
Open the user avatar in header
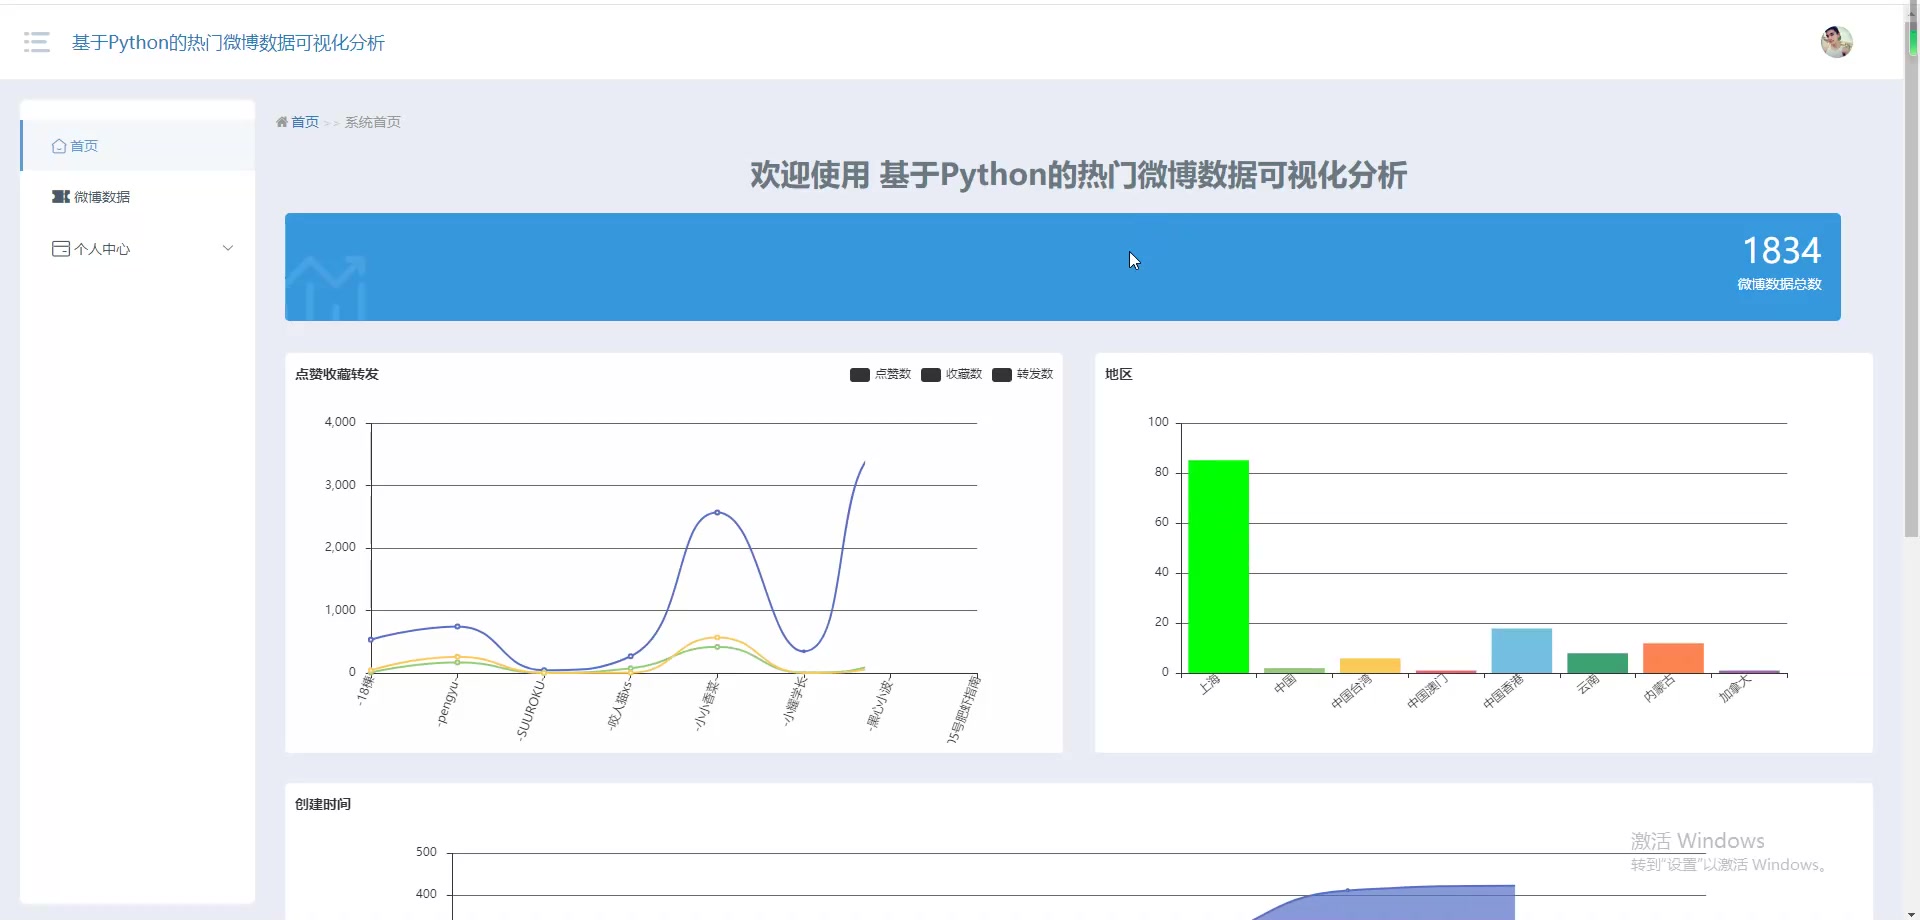[1836, 42]
